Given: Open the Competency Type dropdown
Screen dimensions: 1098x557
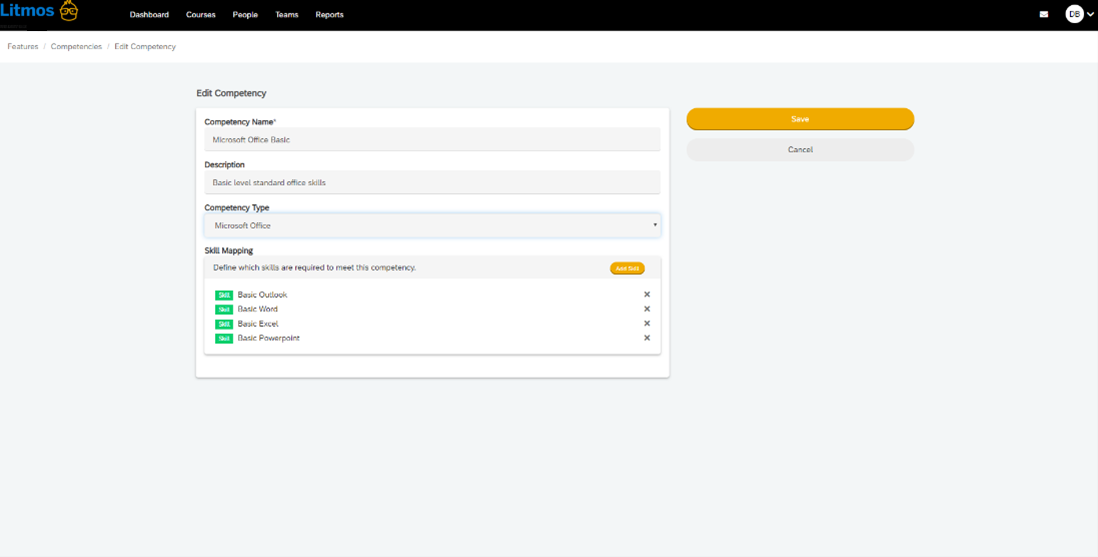Looking at the screenshot, I should (432, 226).
